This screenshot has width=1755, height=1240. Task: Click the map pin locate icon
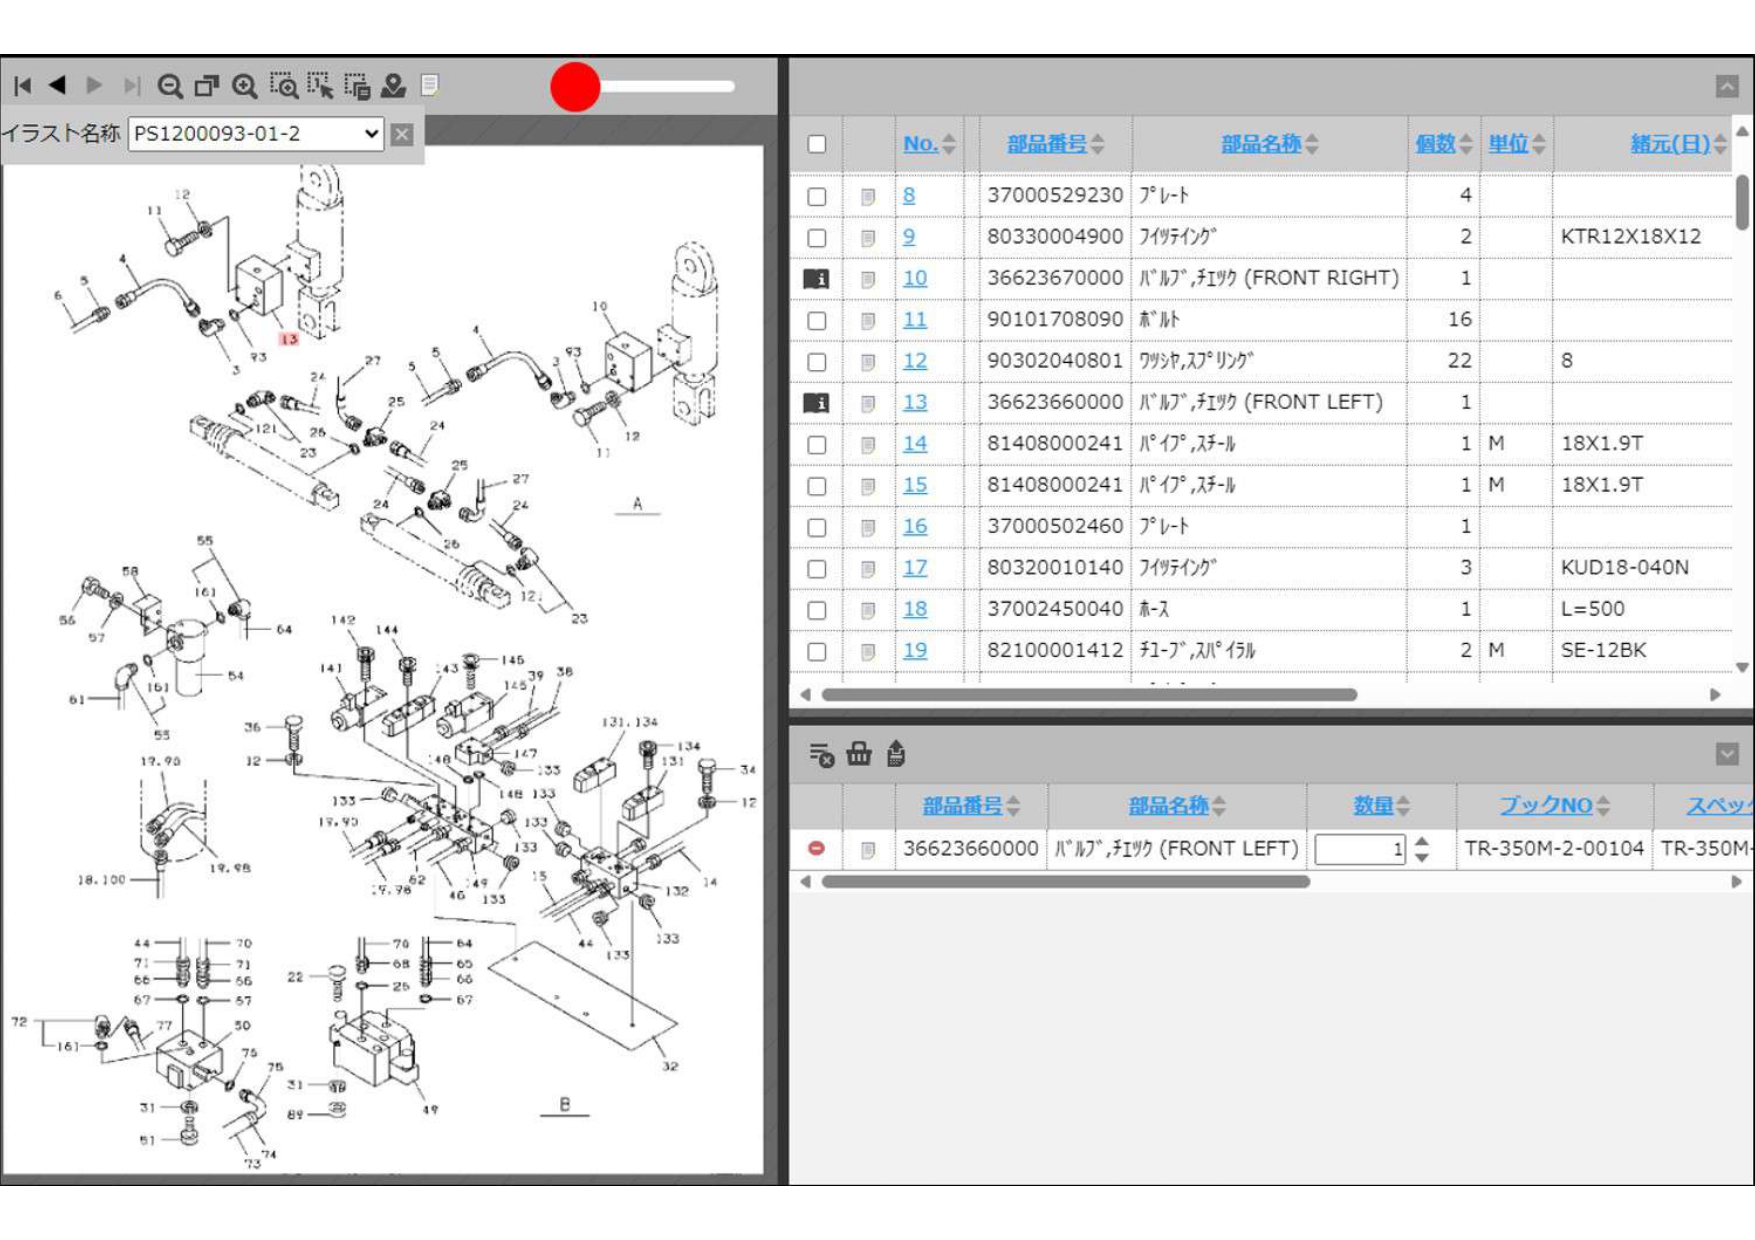(x=393, y=86)
